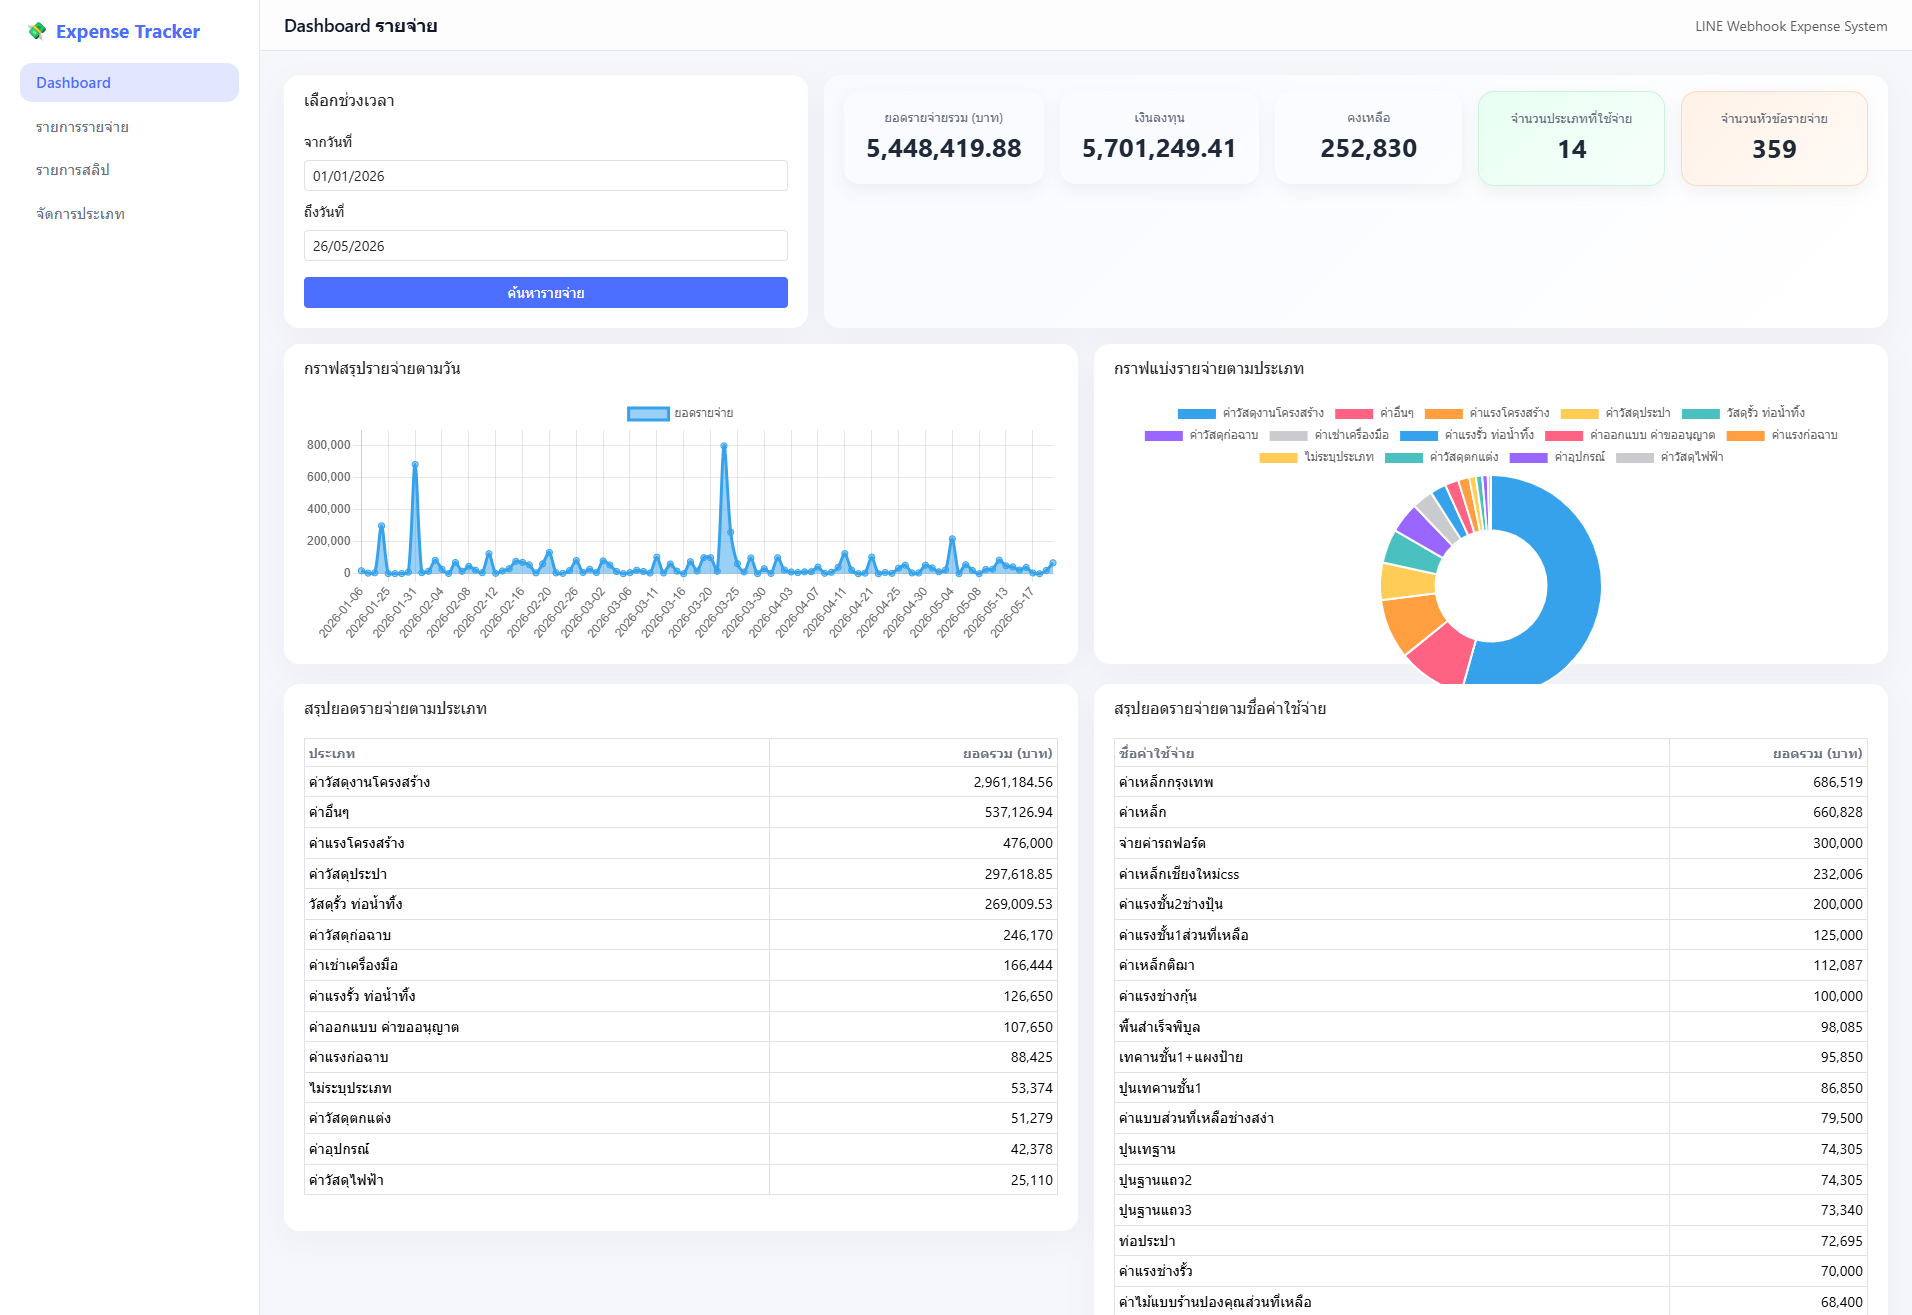Click the large blue doughnut chart slice

point(1572,590)
